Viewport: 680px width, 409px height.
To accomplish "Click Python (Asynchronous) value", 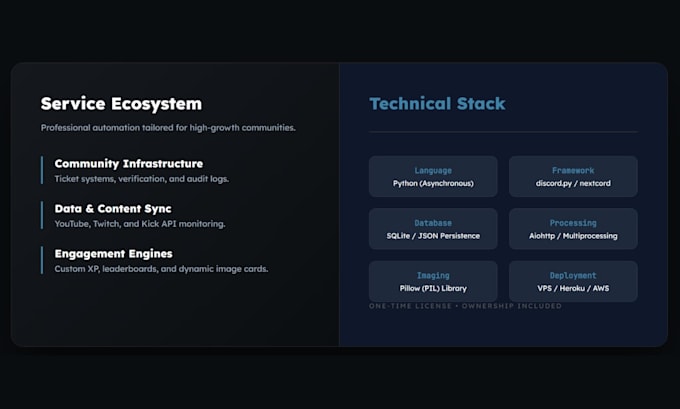I will (x=433, y=183).
